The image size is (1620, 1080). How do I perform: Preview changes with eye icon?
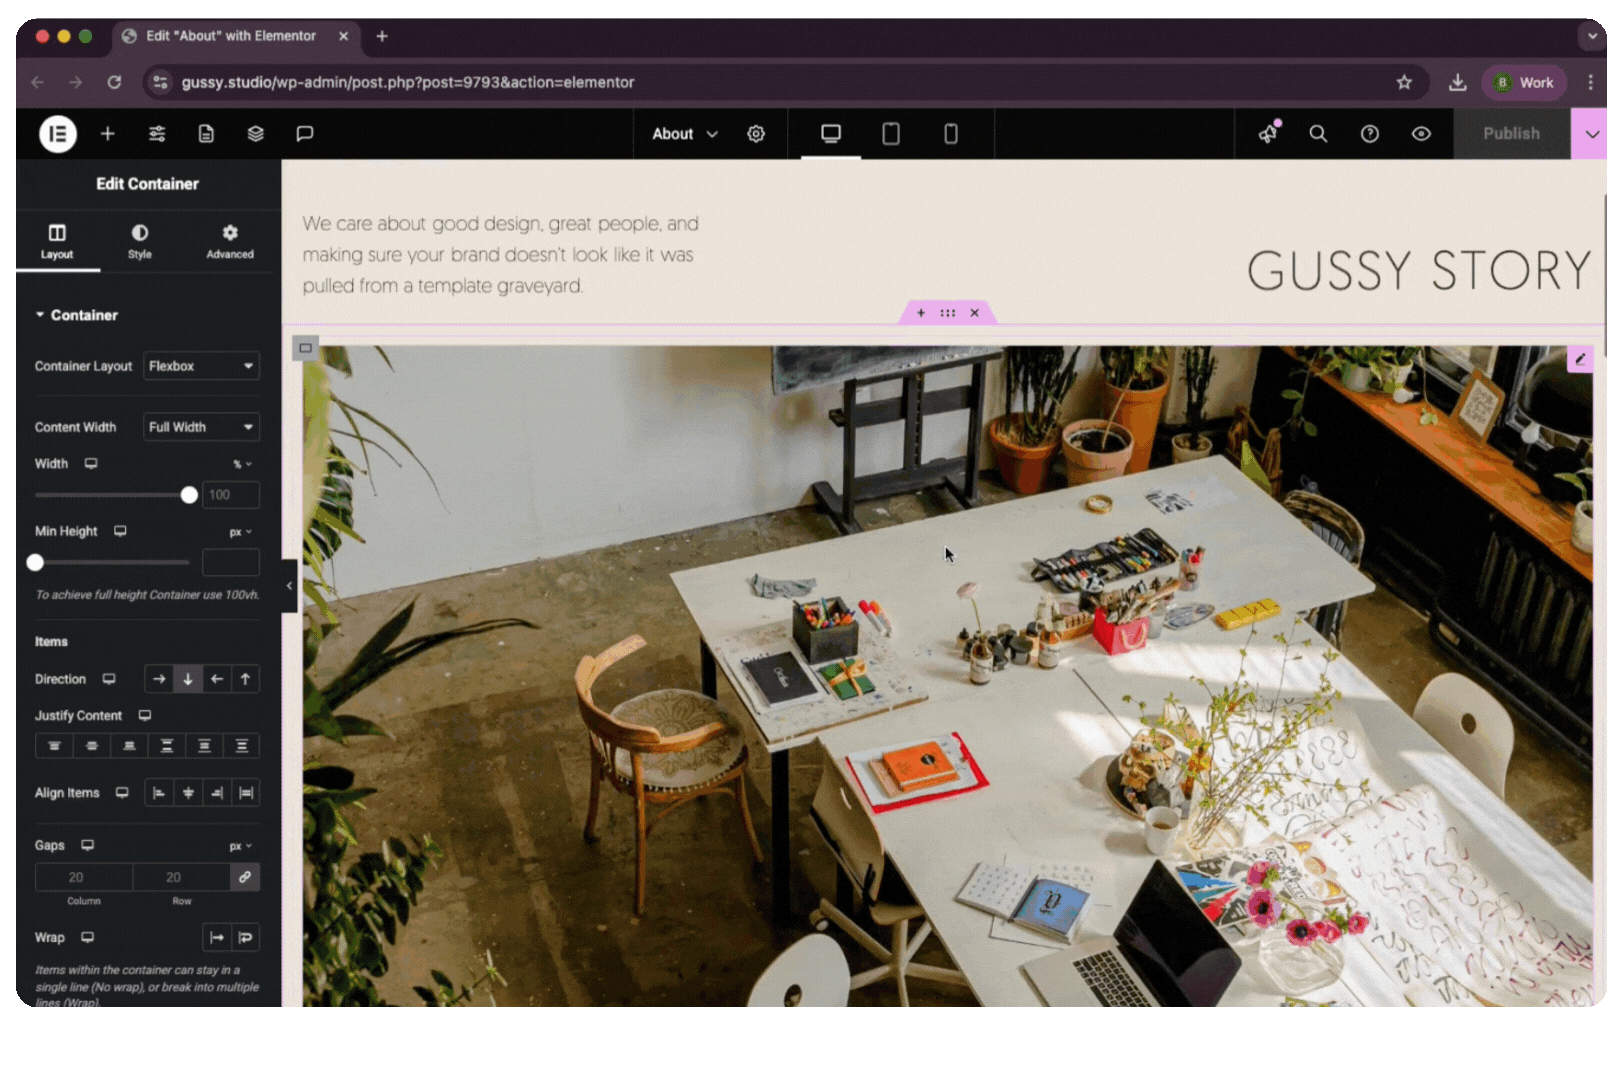click(1421, 134)
